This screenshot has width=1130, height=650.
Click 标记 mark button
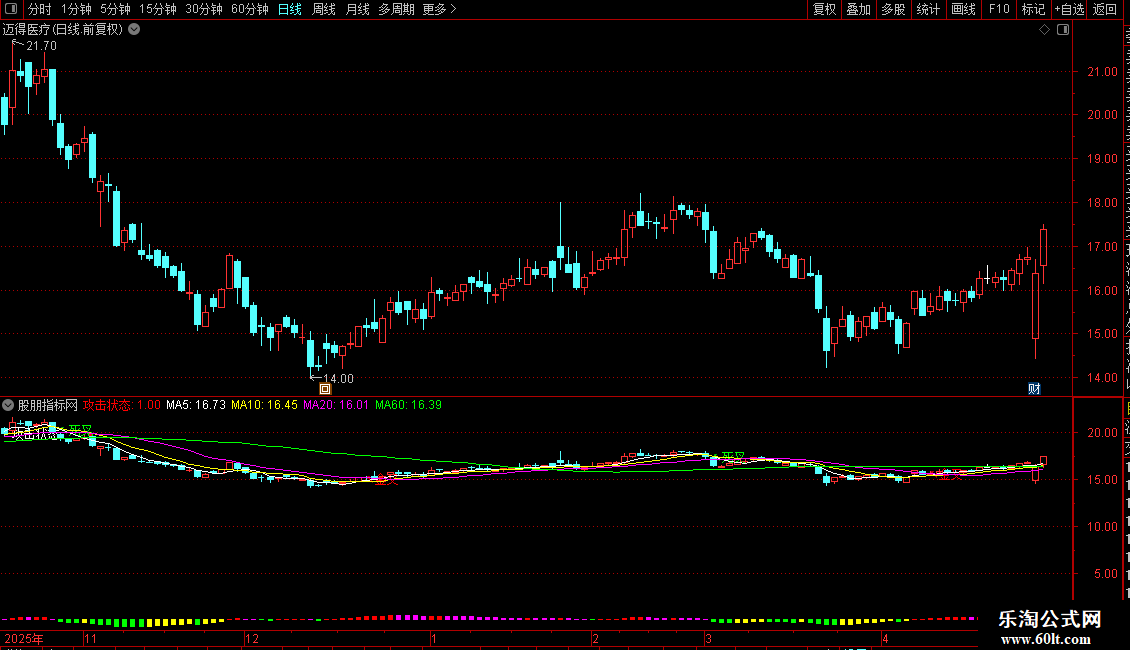1033,9
